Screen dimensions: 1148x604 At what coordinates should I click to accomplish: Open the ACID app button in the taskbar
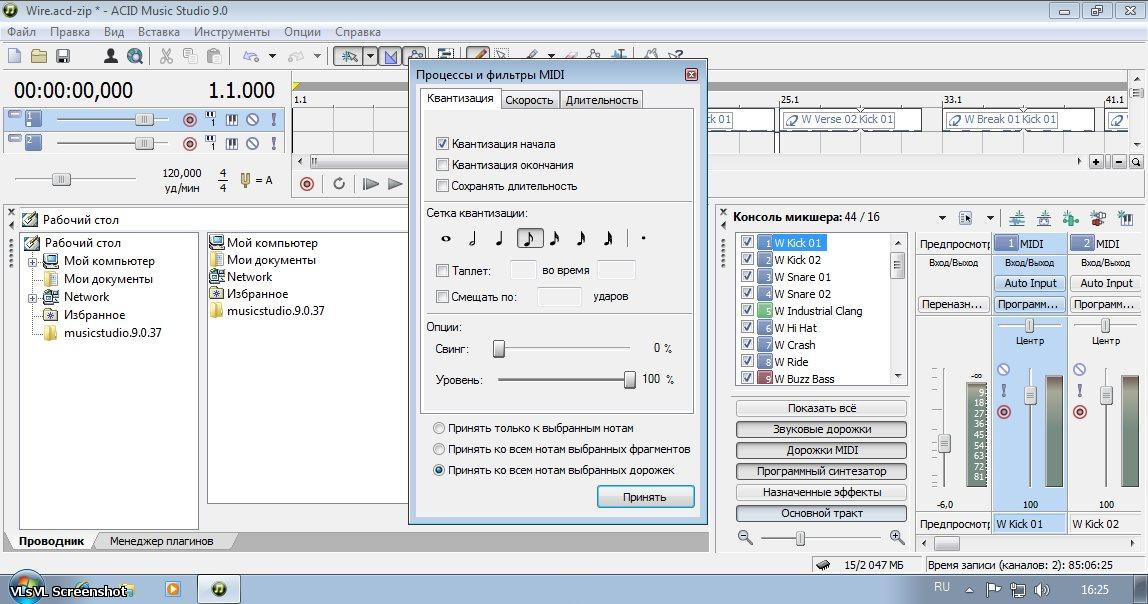(x=218, y=589)
